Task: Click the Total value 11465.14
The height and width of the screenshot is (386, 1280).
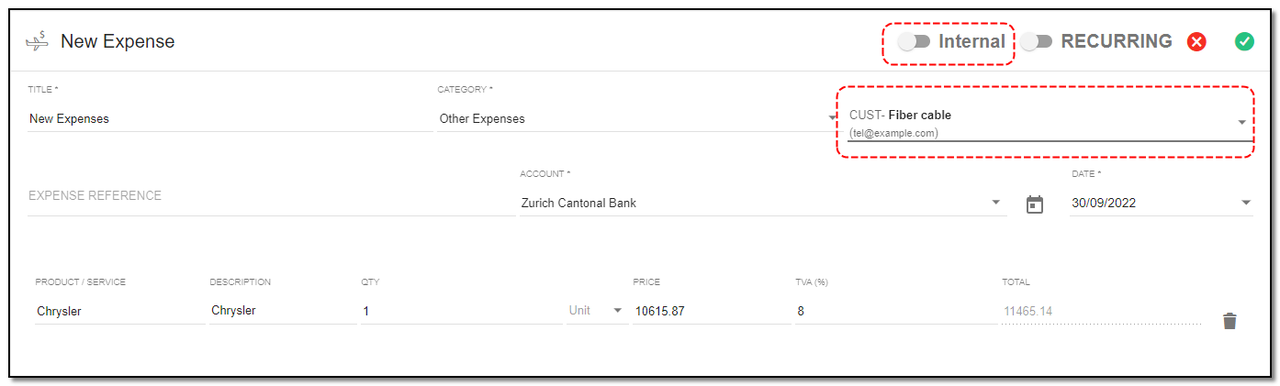Action: click(1027, 311)
